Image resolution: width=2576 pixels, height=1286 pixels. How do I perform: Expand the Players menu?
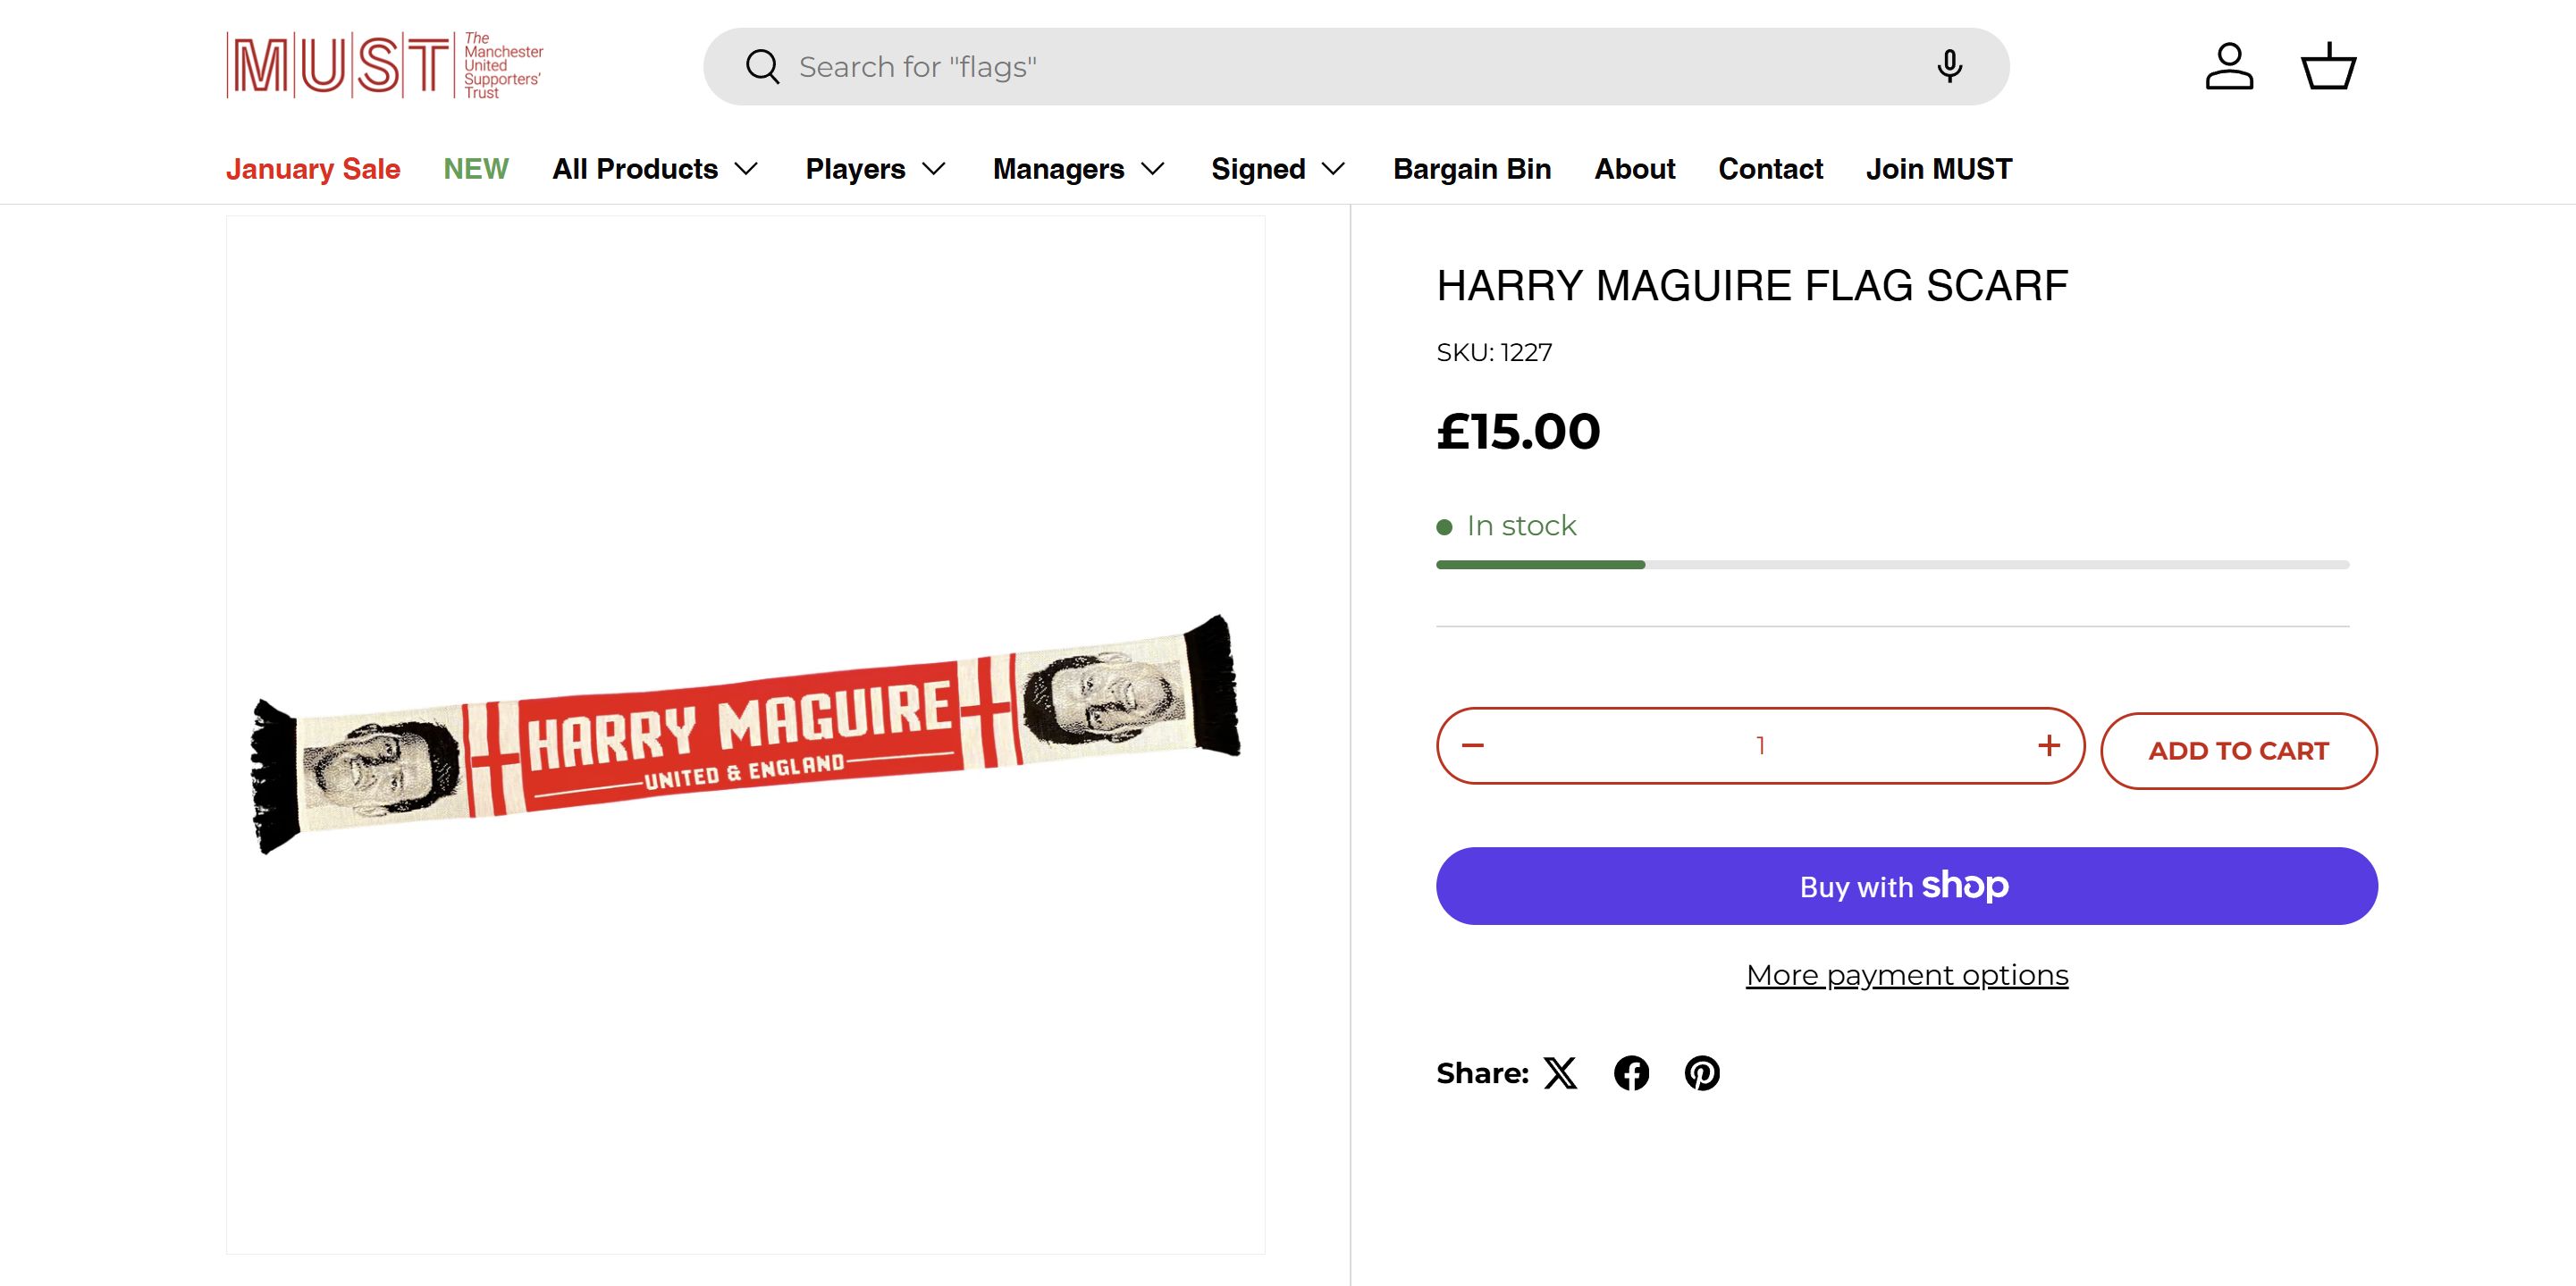(875, 169)
